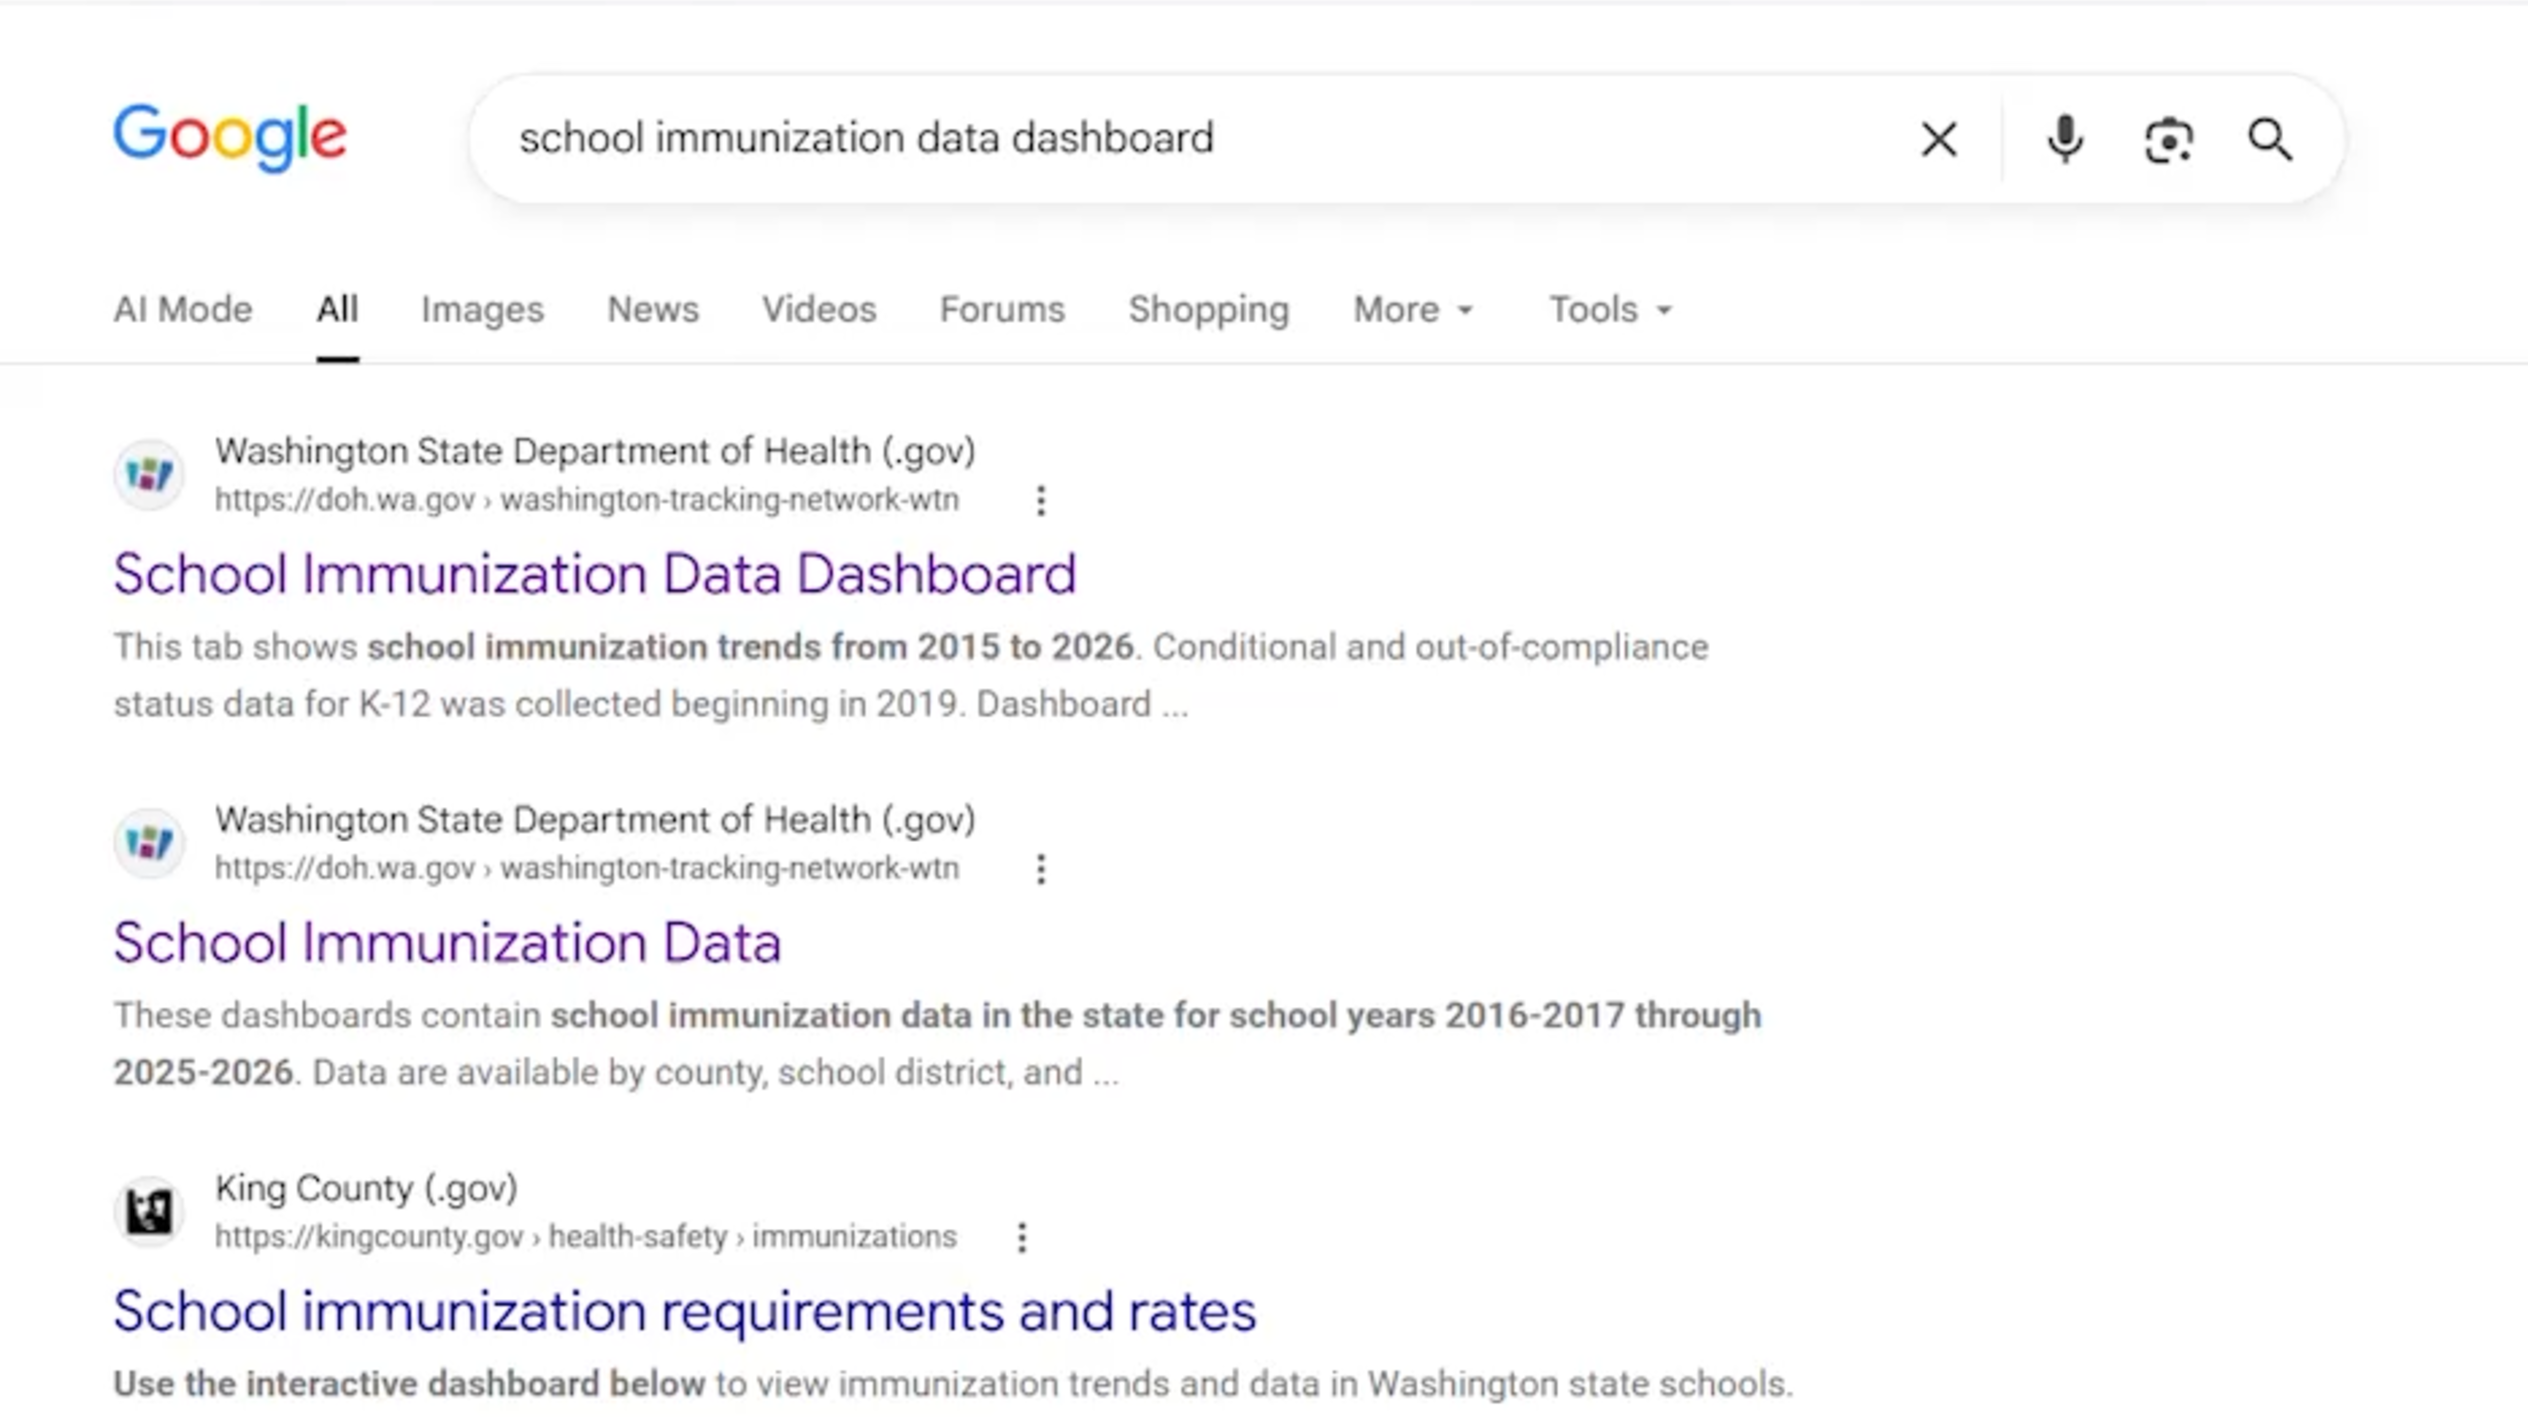
Task: Click King County (.gov) site name
Action: point(366,1188)
